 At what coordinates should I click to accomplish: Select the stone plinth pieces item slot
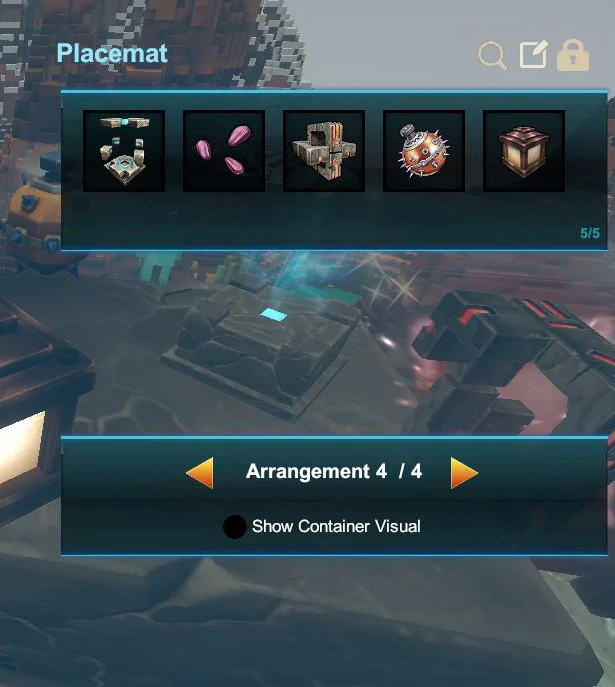click(124, 151)
